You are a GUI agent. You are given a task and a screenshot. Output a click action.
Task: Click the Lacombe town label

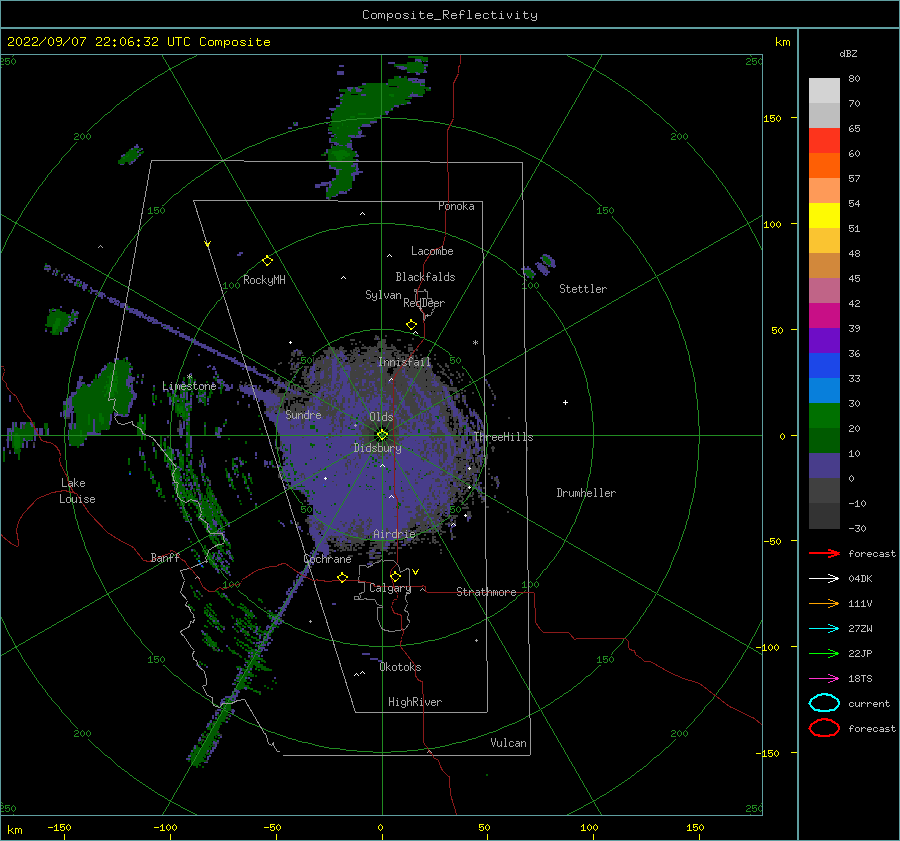[x=432, y=251]
